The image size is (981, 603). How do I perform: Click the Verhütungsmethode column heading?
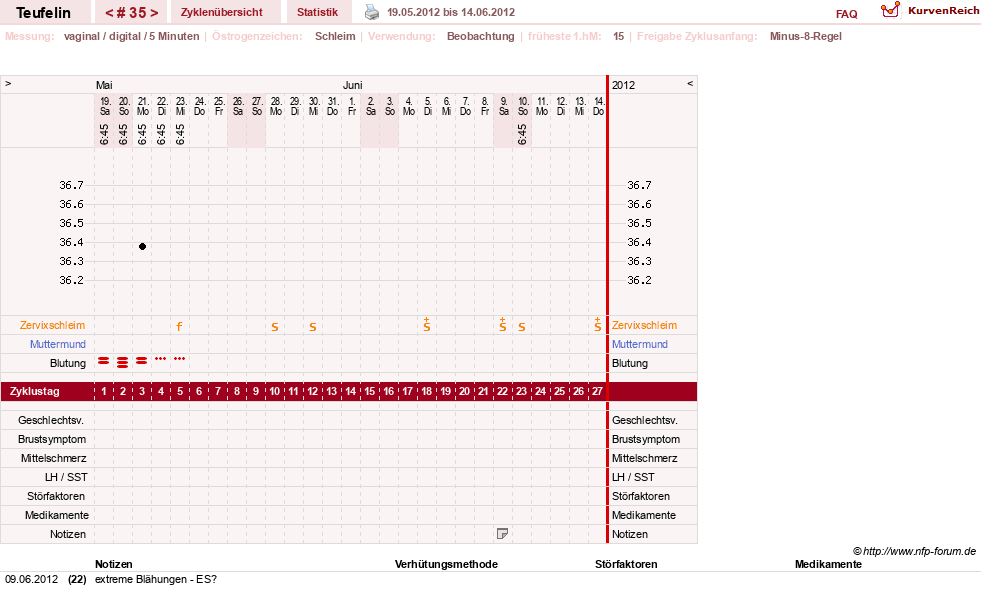pos(446,564)
